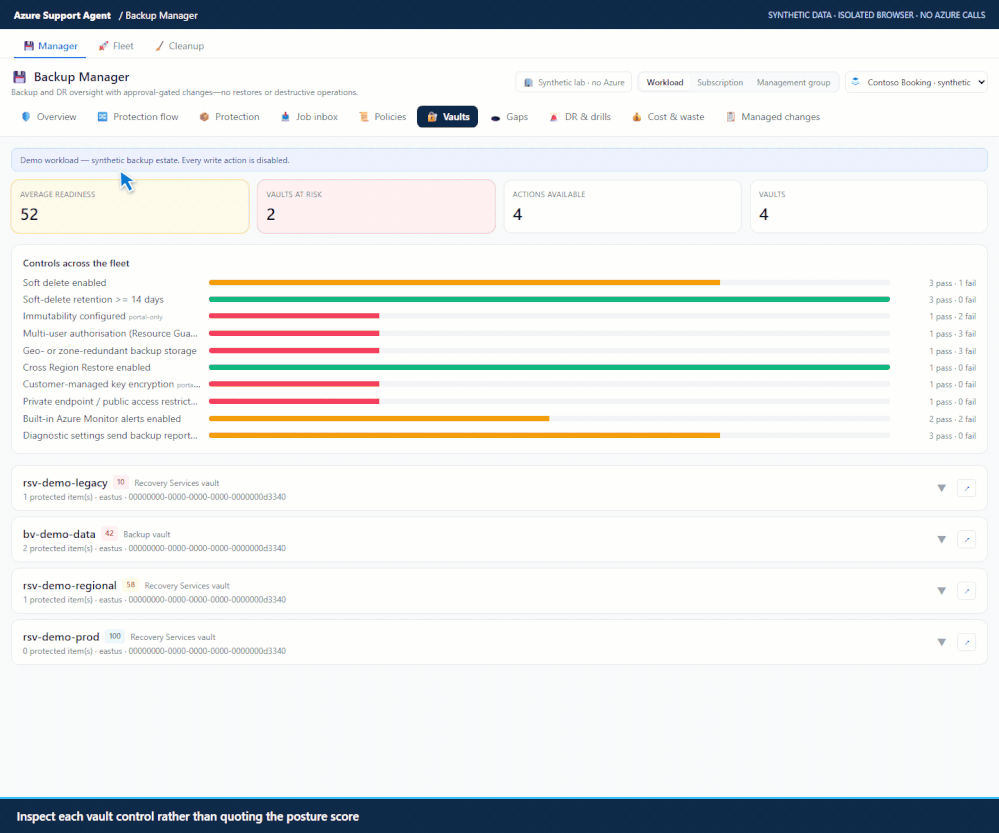
Task: Open rsv-demo-legacy vault external link icon
Action: (967, 488)
